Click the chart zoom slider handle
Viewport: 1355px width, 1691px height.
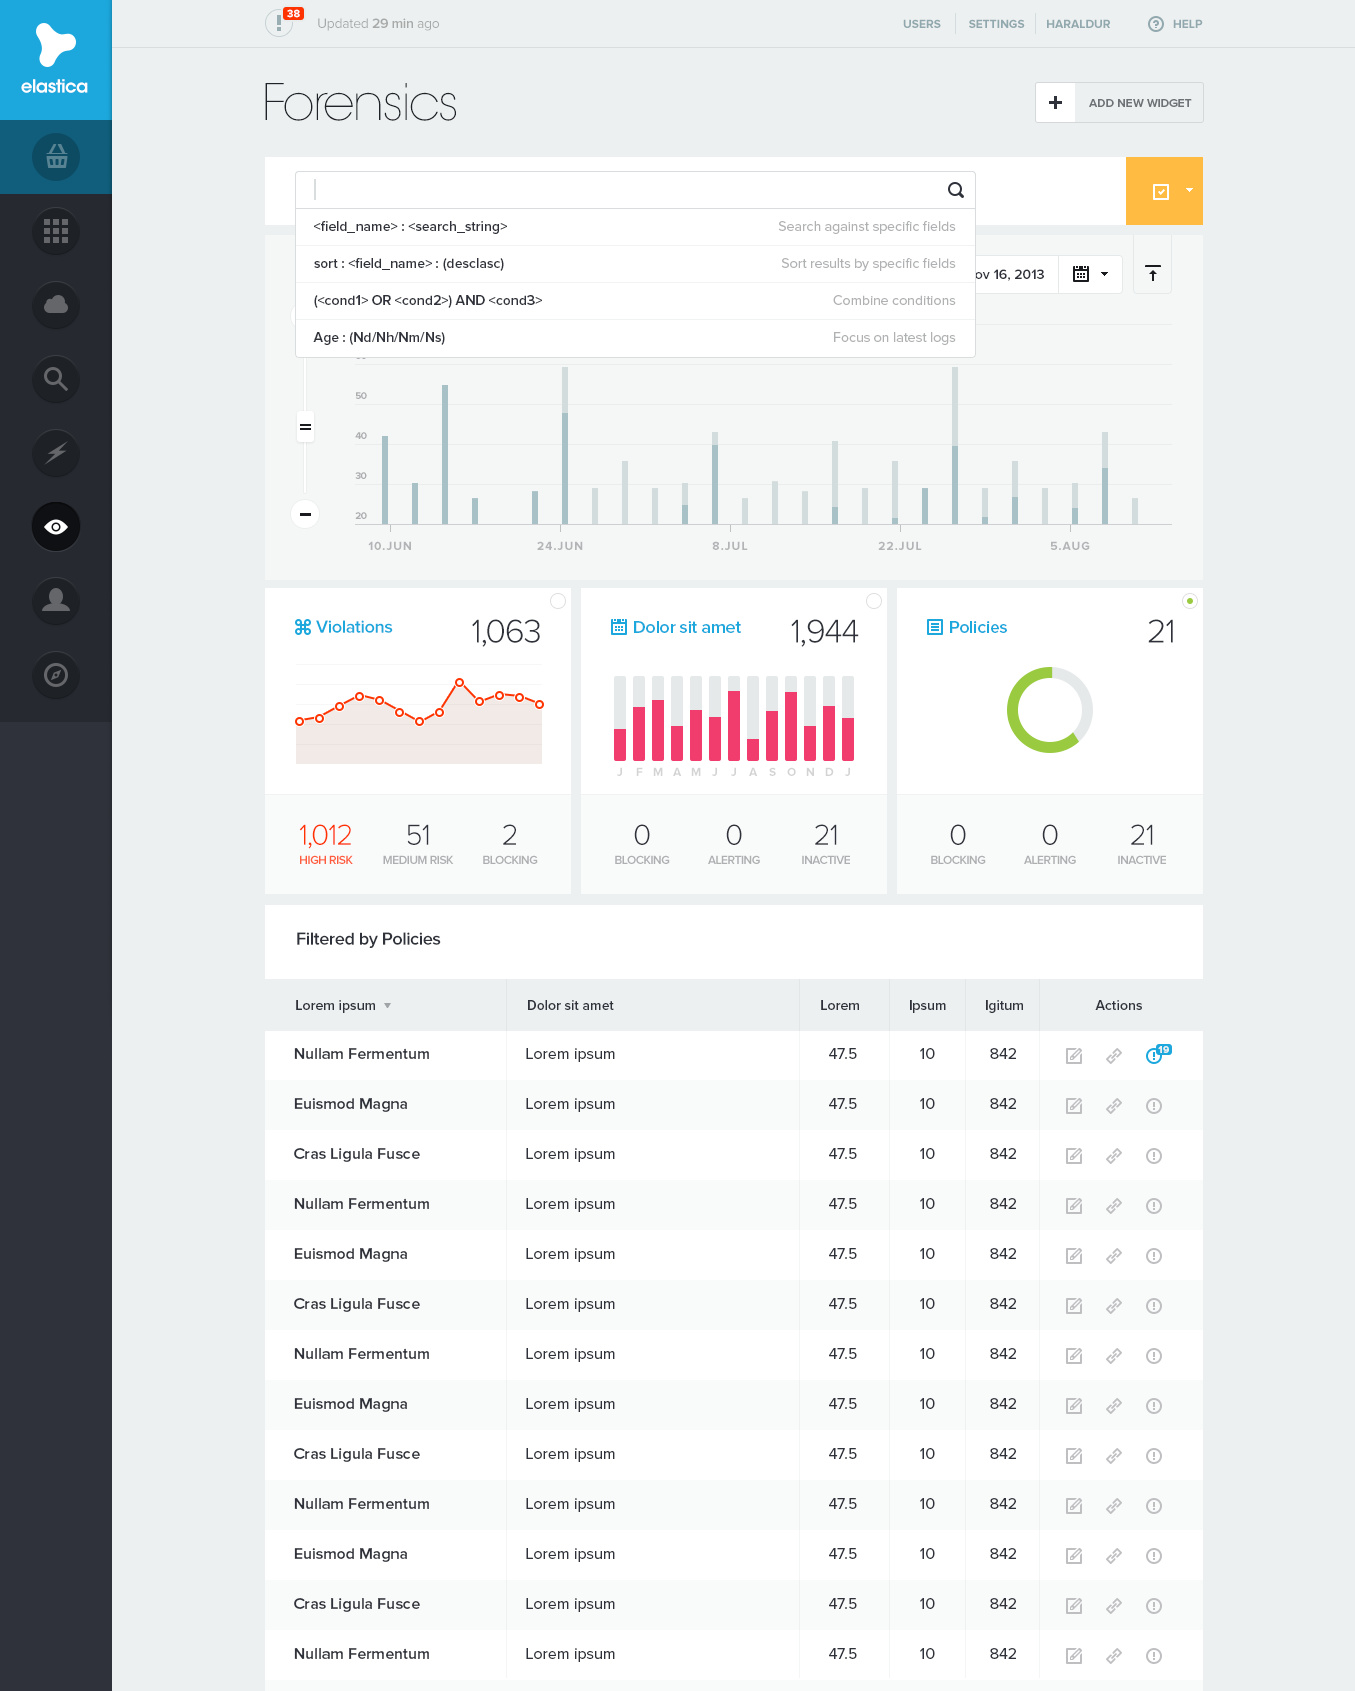click(306, 427)
